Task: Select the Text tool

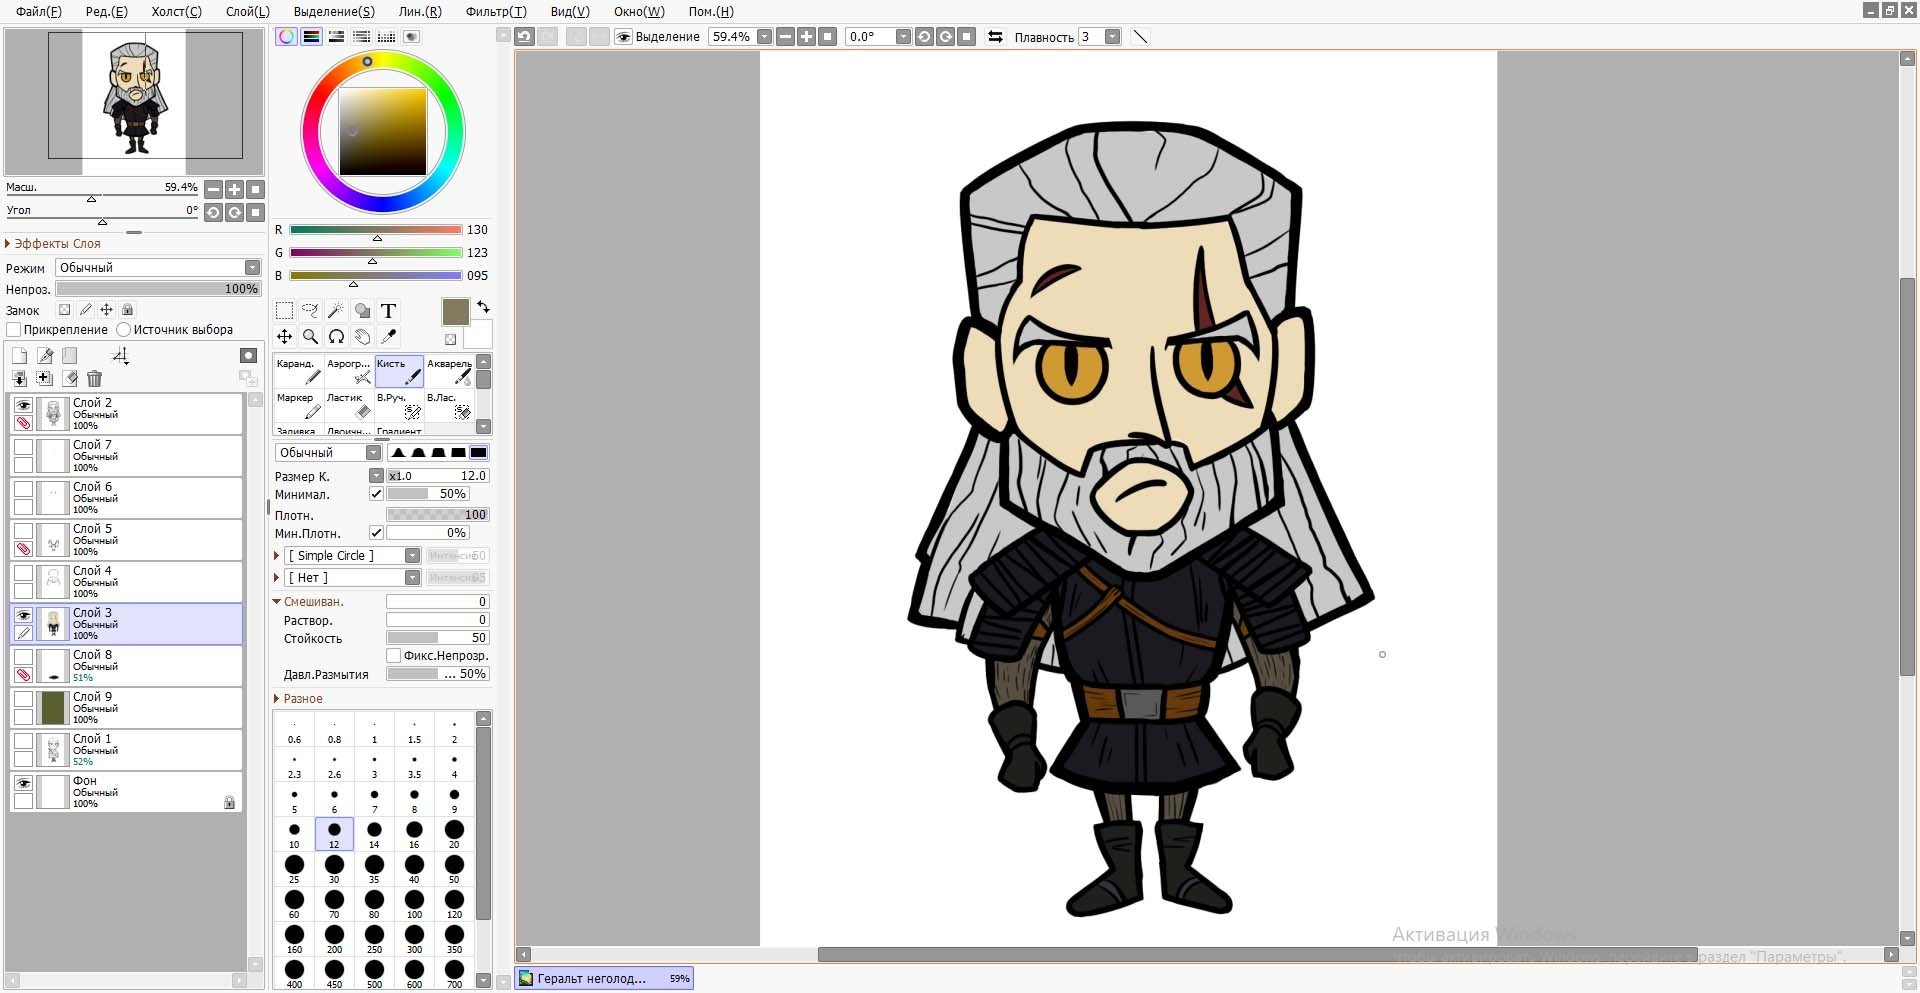Action: [388, 311]
